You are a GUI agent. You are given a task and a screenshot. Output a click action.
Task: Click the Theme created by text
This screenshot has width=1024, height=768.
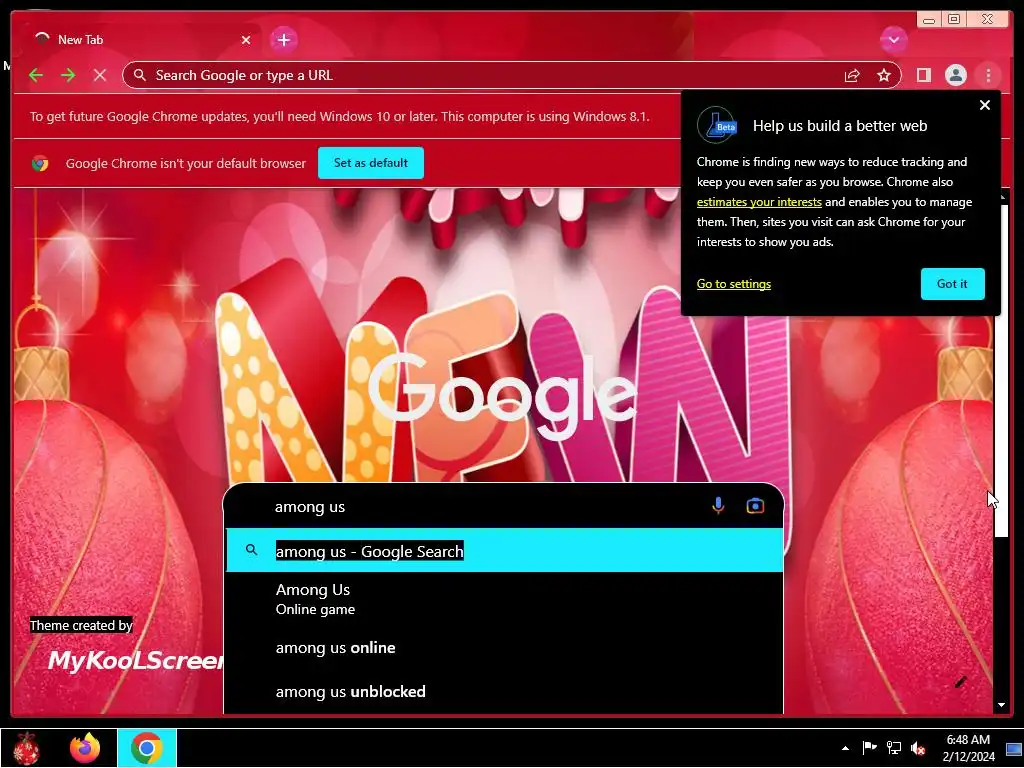pos(81,626)
